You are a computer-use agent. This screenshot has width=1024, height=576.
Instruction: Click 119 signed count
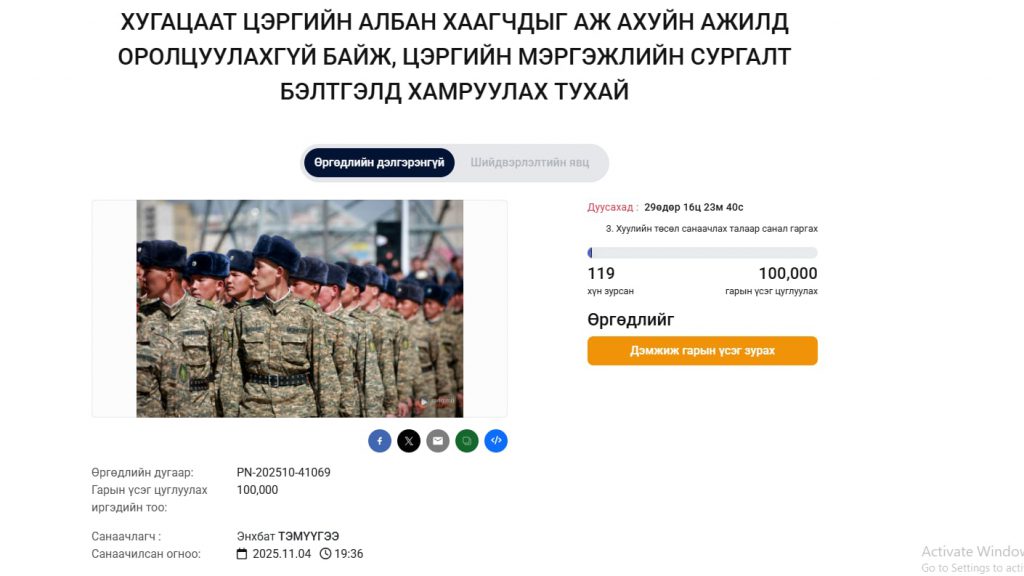coord(601,273)
